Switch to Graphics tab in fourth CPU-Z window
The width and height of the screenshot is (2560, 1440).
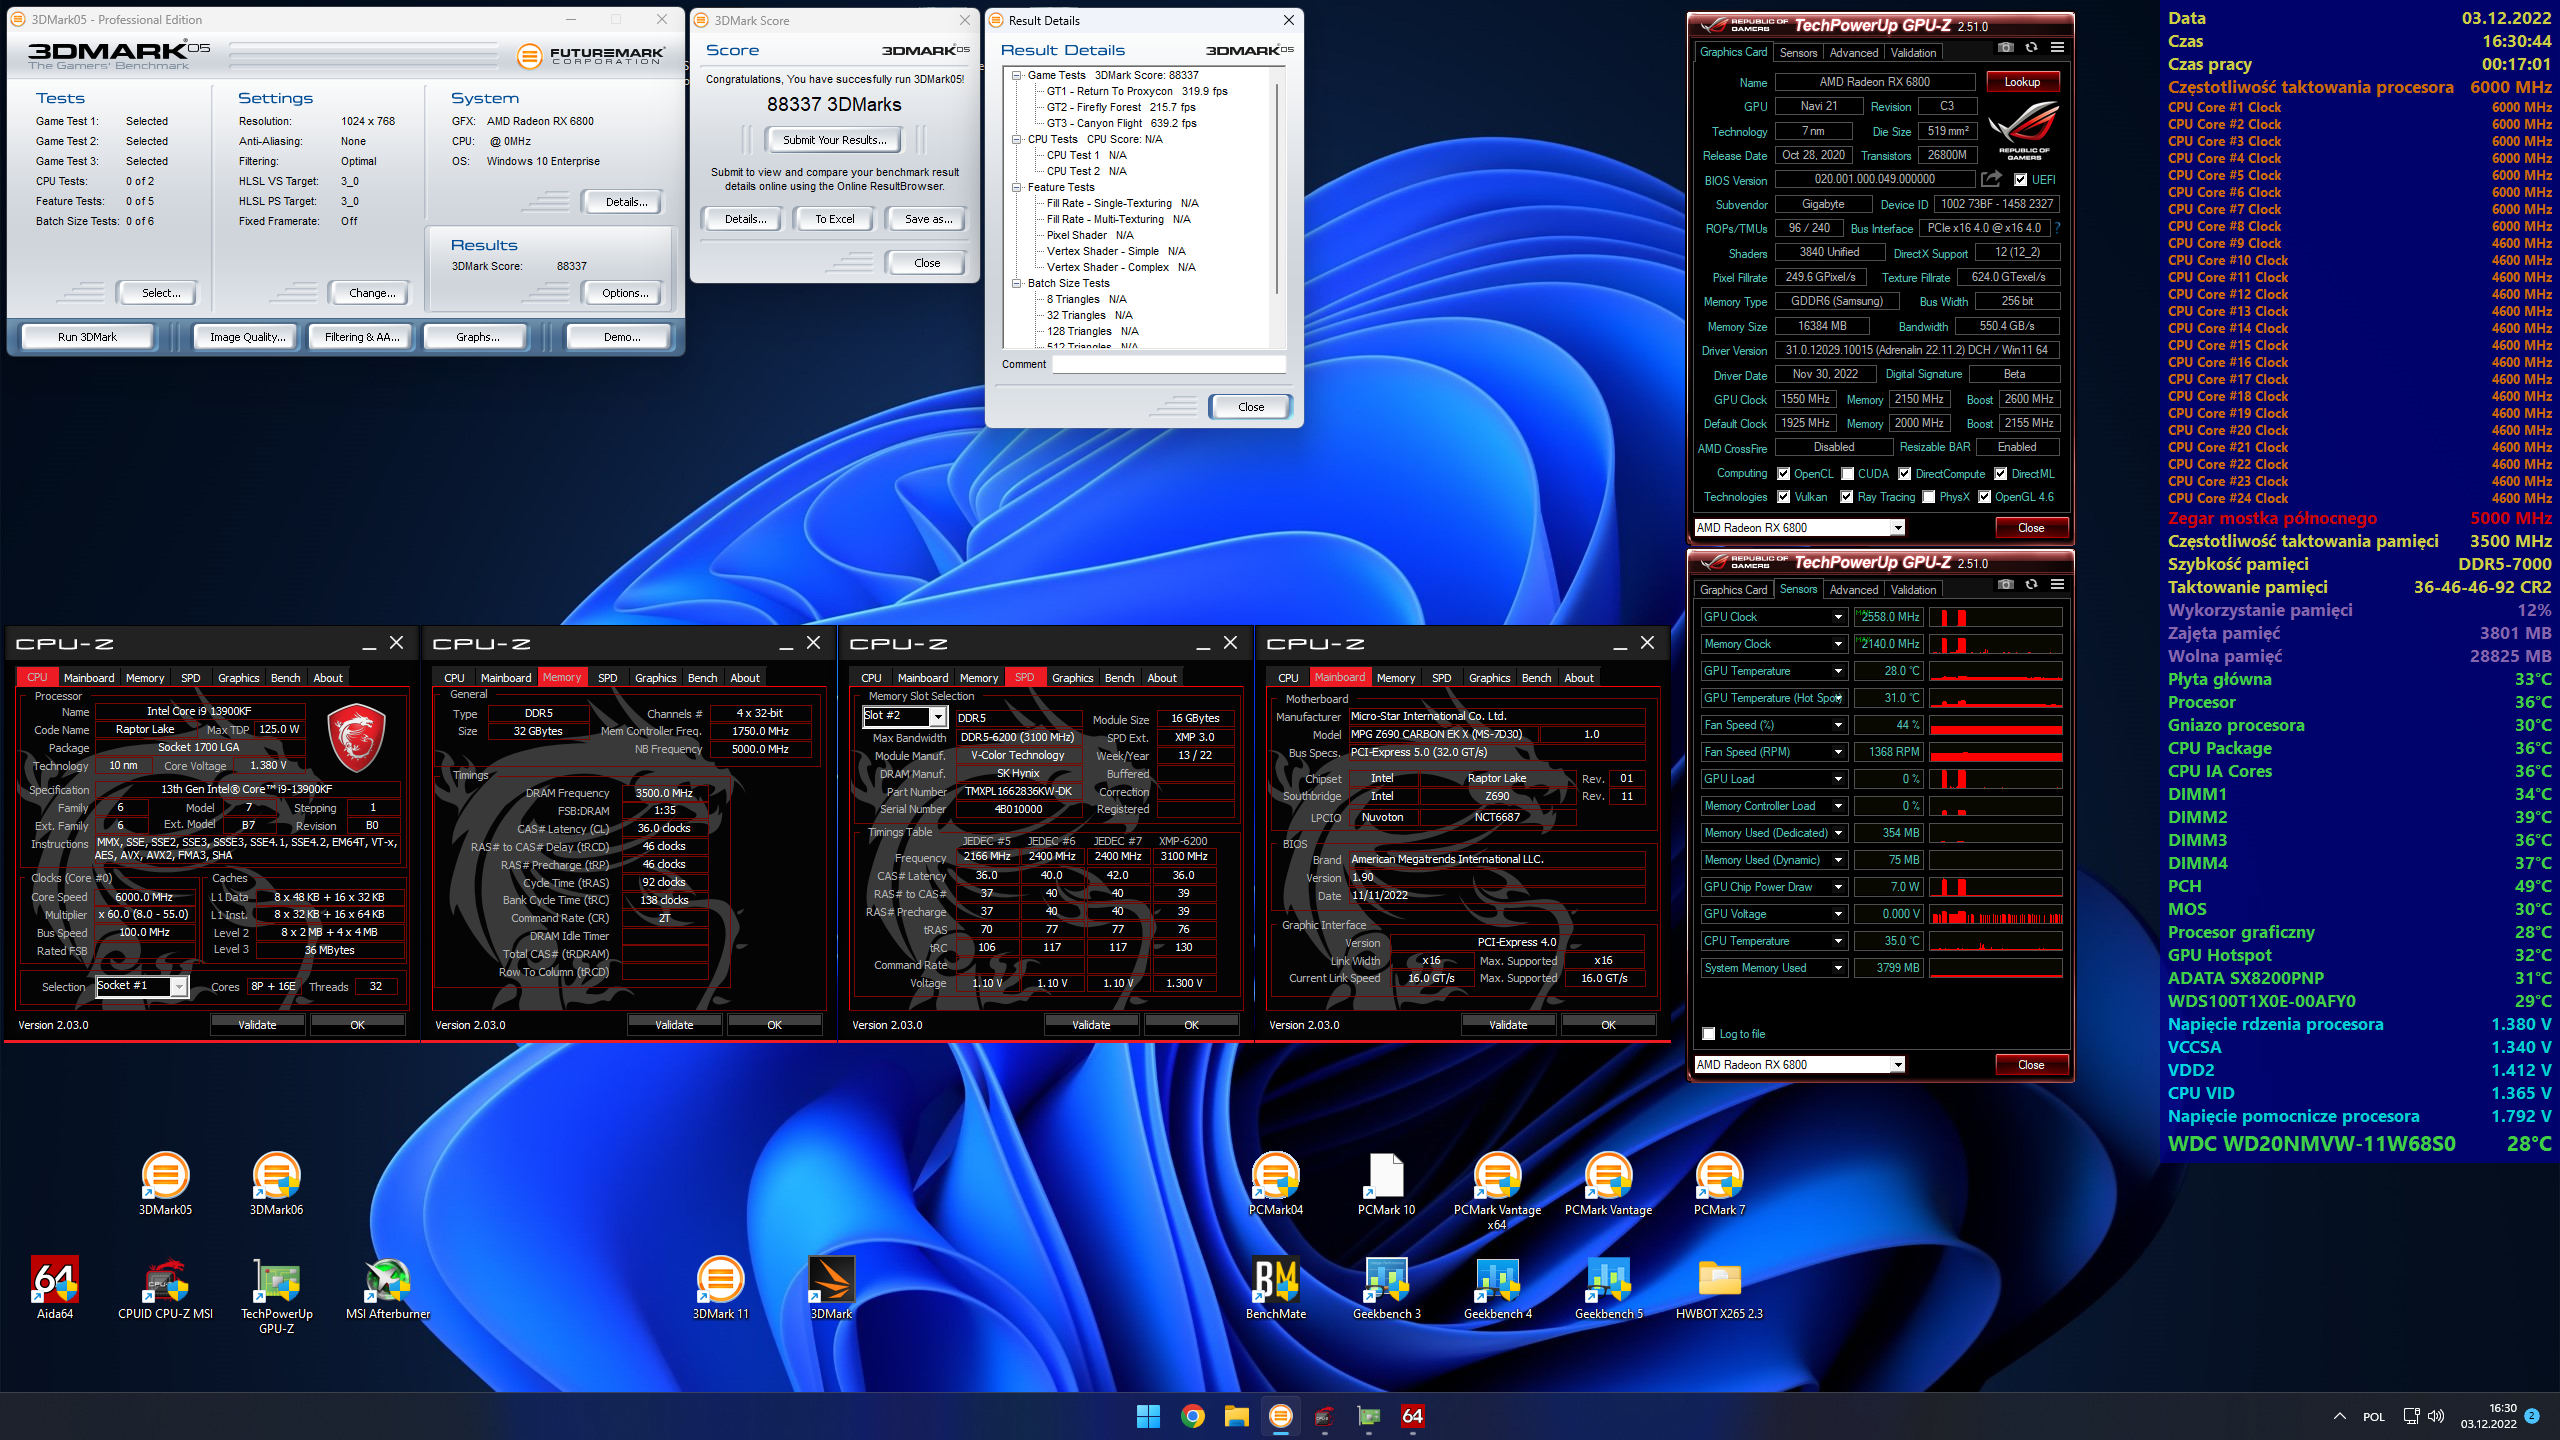[1489, 678]
